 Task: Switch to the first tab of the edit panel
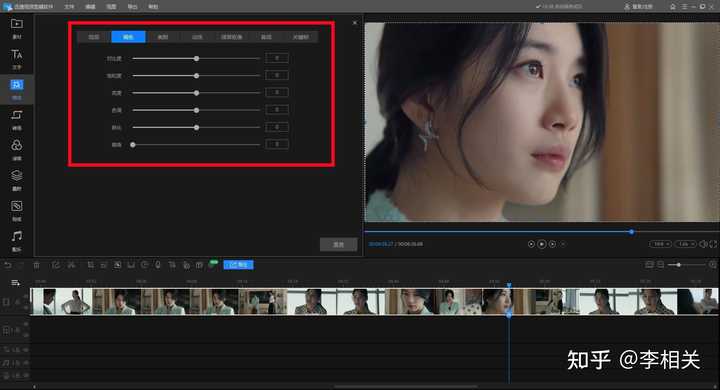pyautogui.click(x=94, y=37)
